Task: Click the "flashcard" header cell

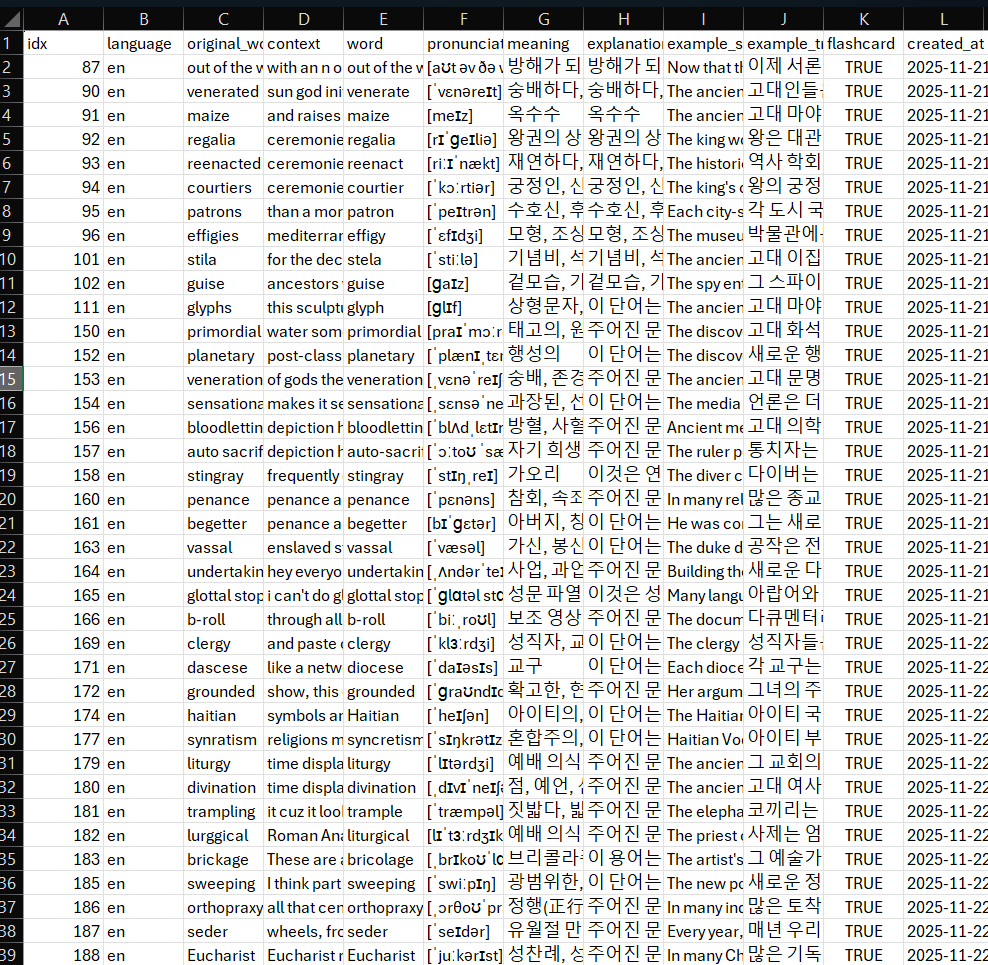Action: click(x=863, y=43)
